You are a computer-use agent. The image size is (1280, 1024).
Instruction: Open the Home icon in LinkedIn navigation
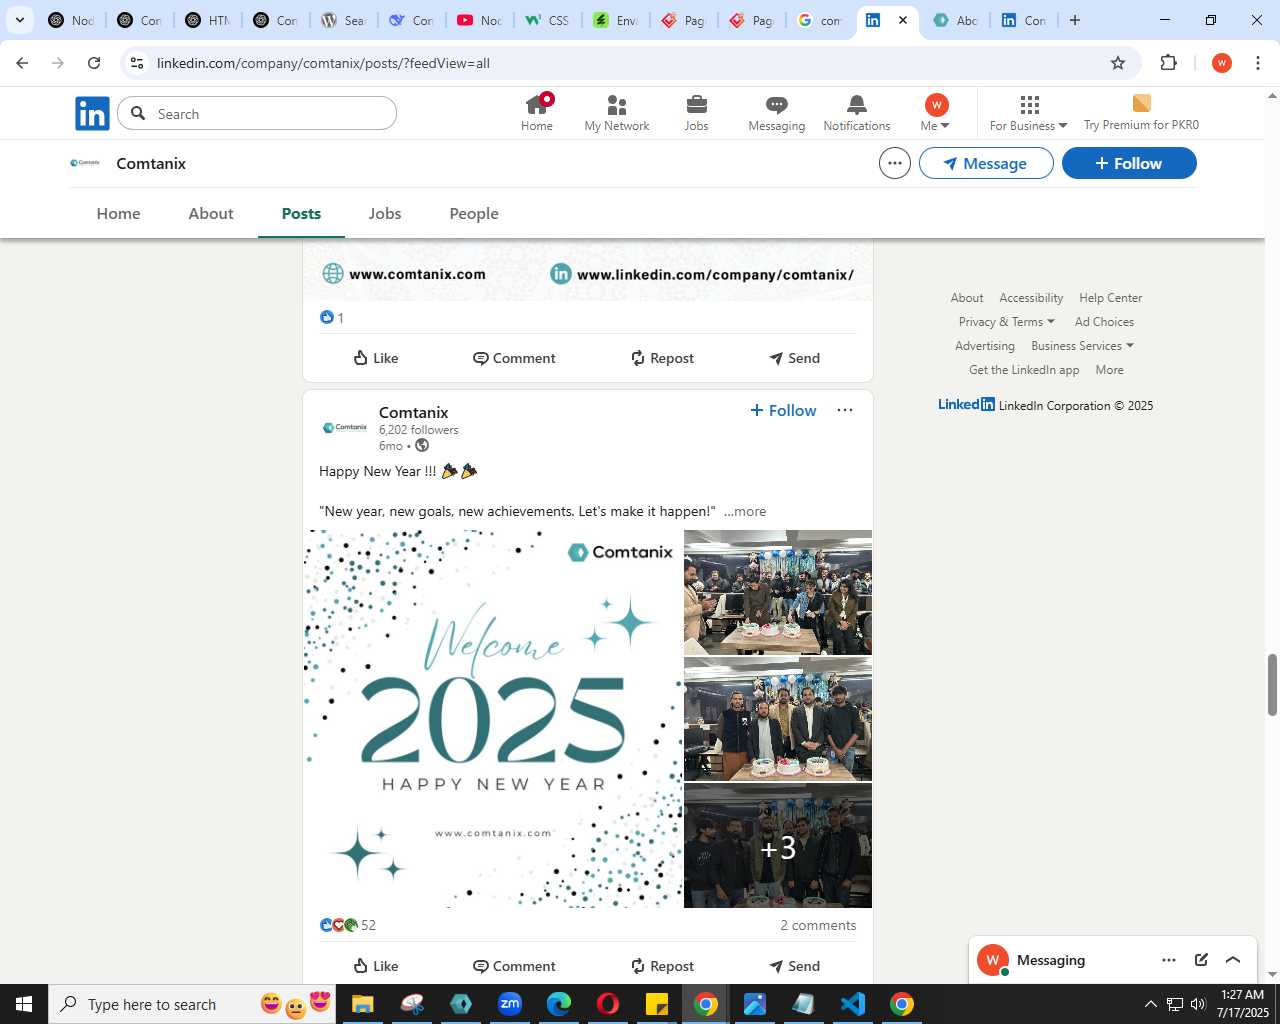pos(537,113)
